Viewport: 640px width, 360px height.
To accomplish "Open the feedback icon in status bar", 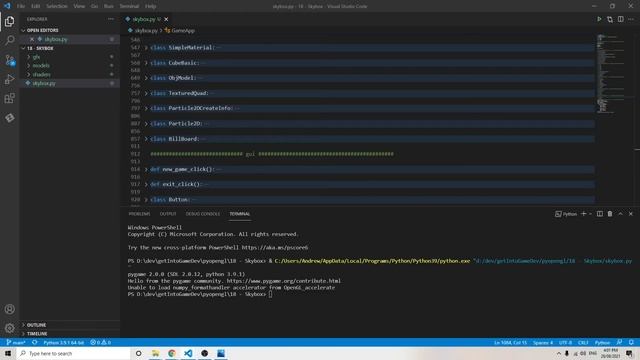I will (x=620, y=342).
